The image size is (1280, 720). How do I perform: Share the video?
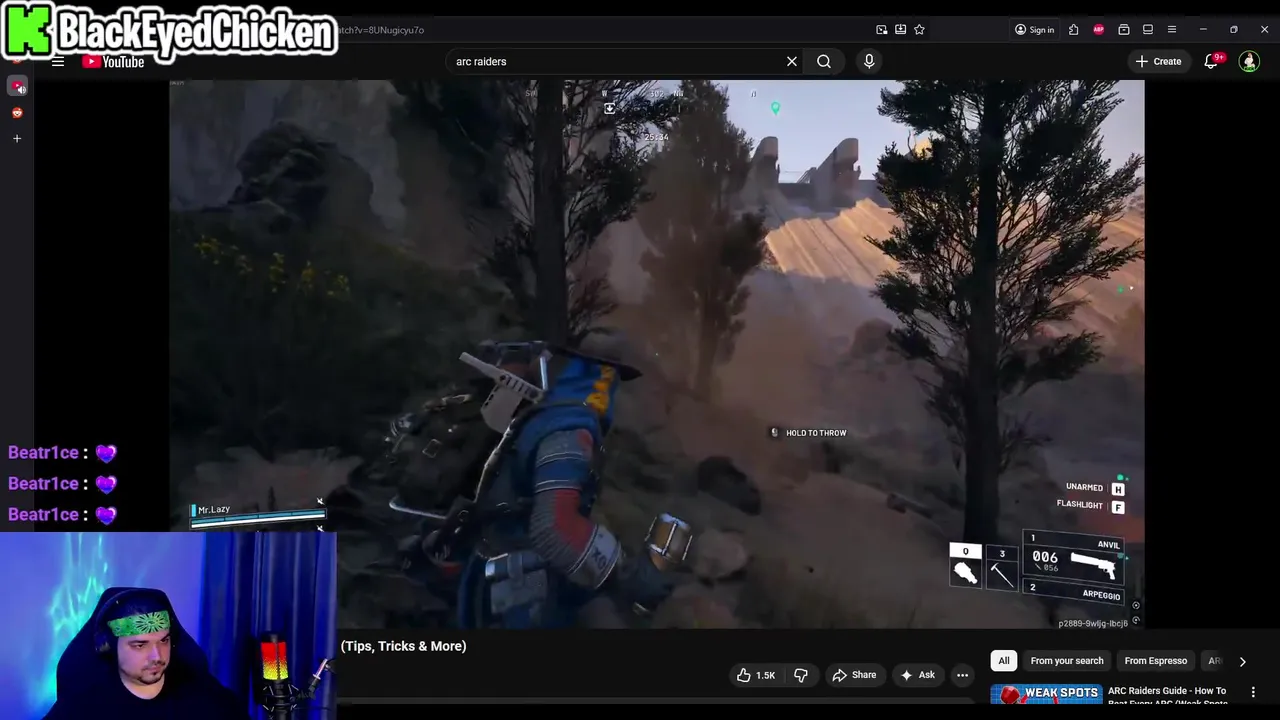[854, 675]
